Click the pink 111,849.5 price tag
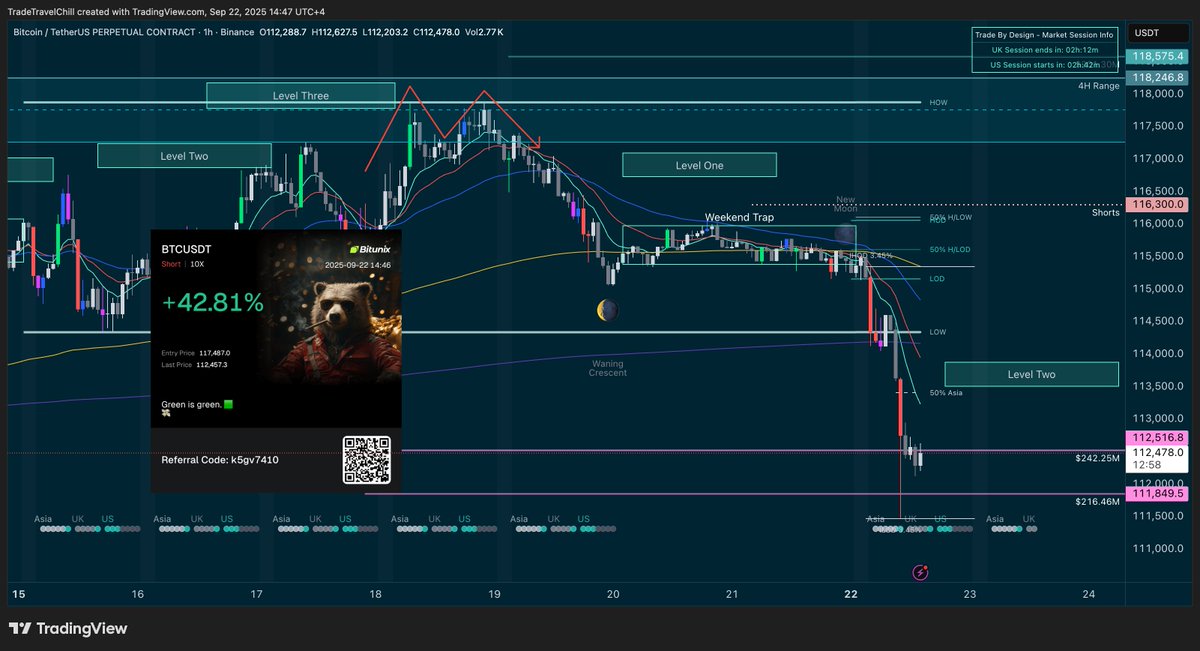The height and width of the screenshot is (651, 1200). click(1159, 494)
